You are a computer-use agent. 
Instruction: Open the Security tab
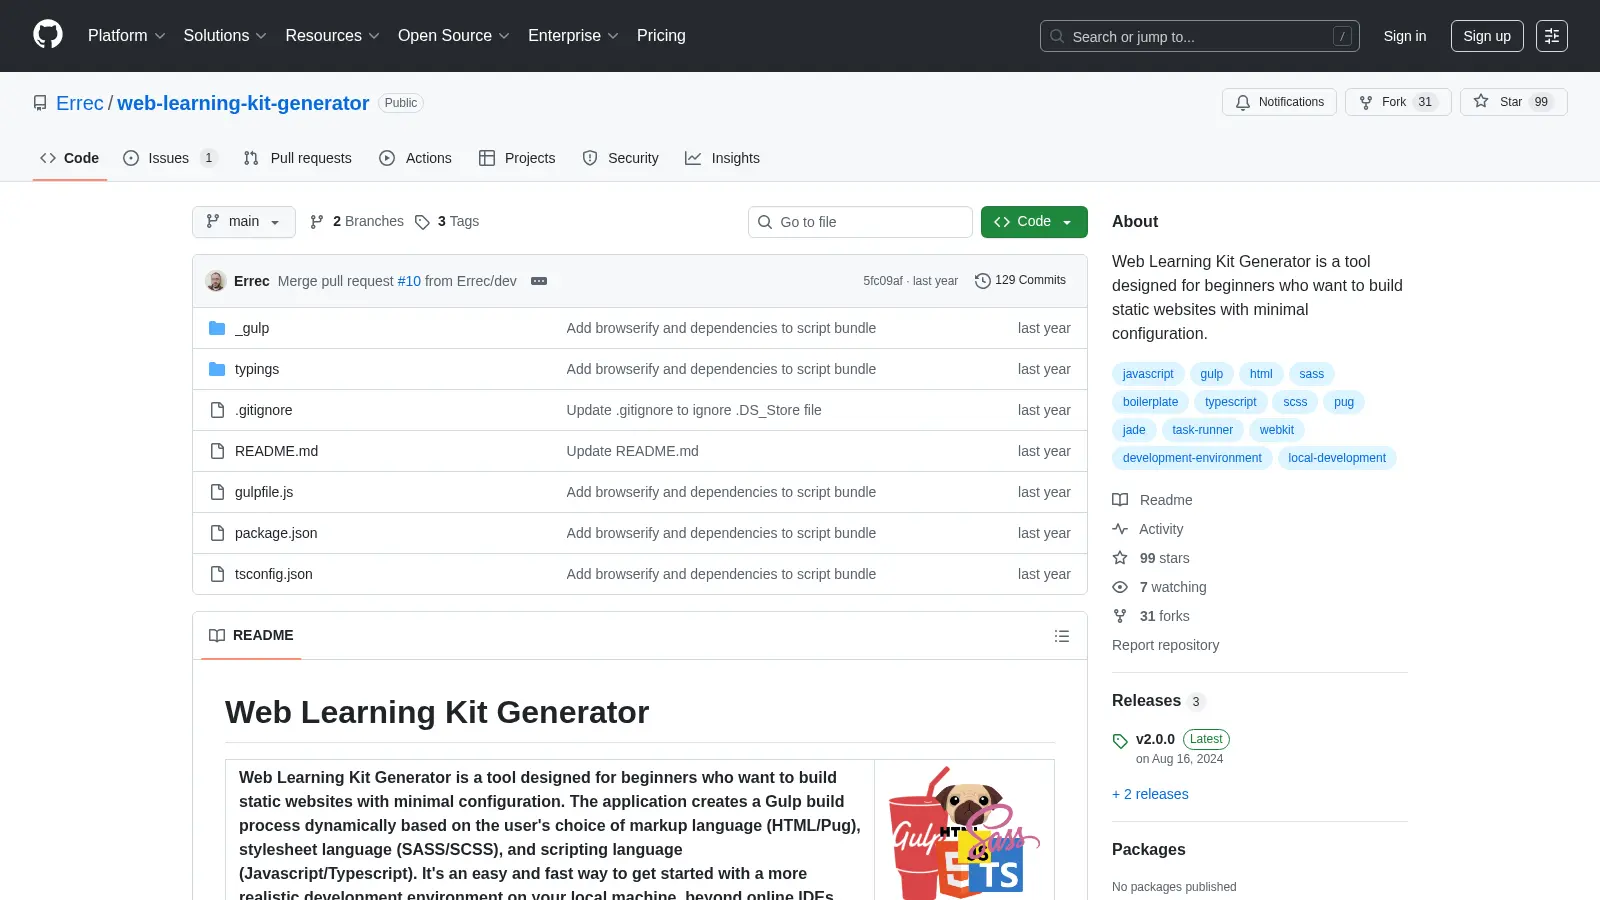(620, 158)
